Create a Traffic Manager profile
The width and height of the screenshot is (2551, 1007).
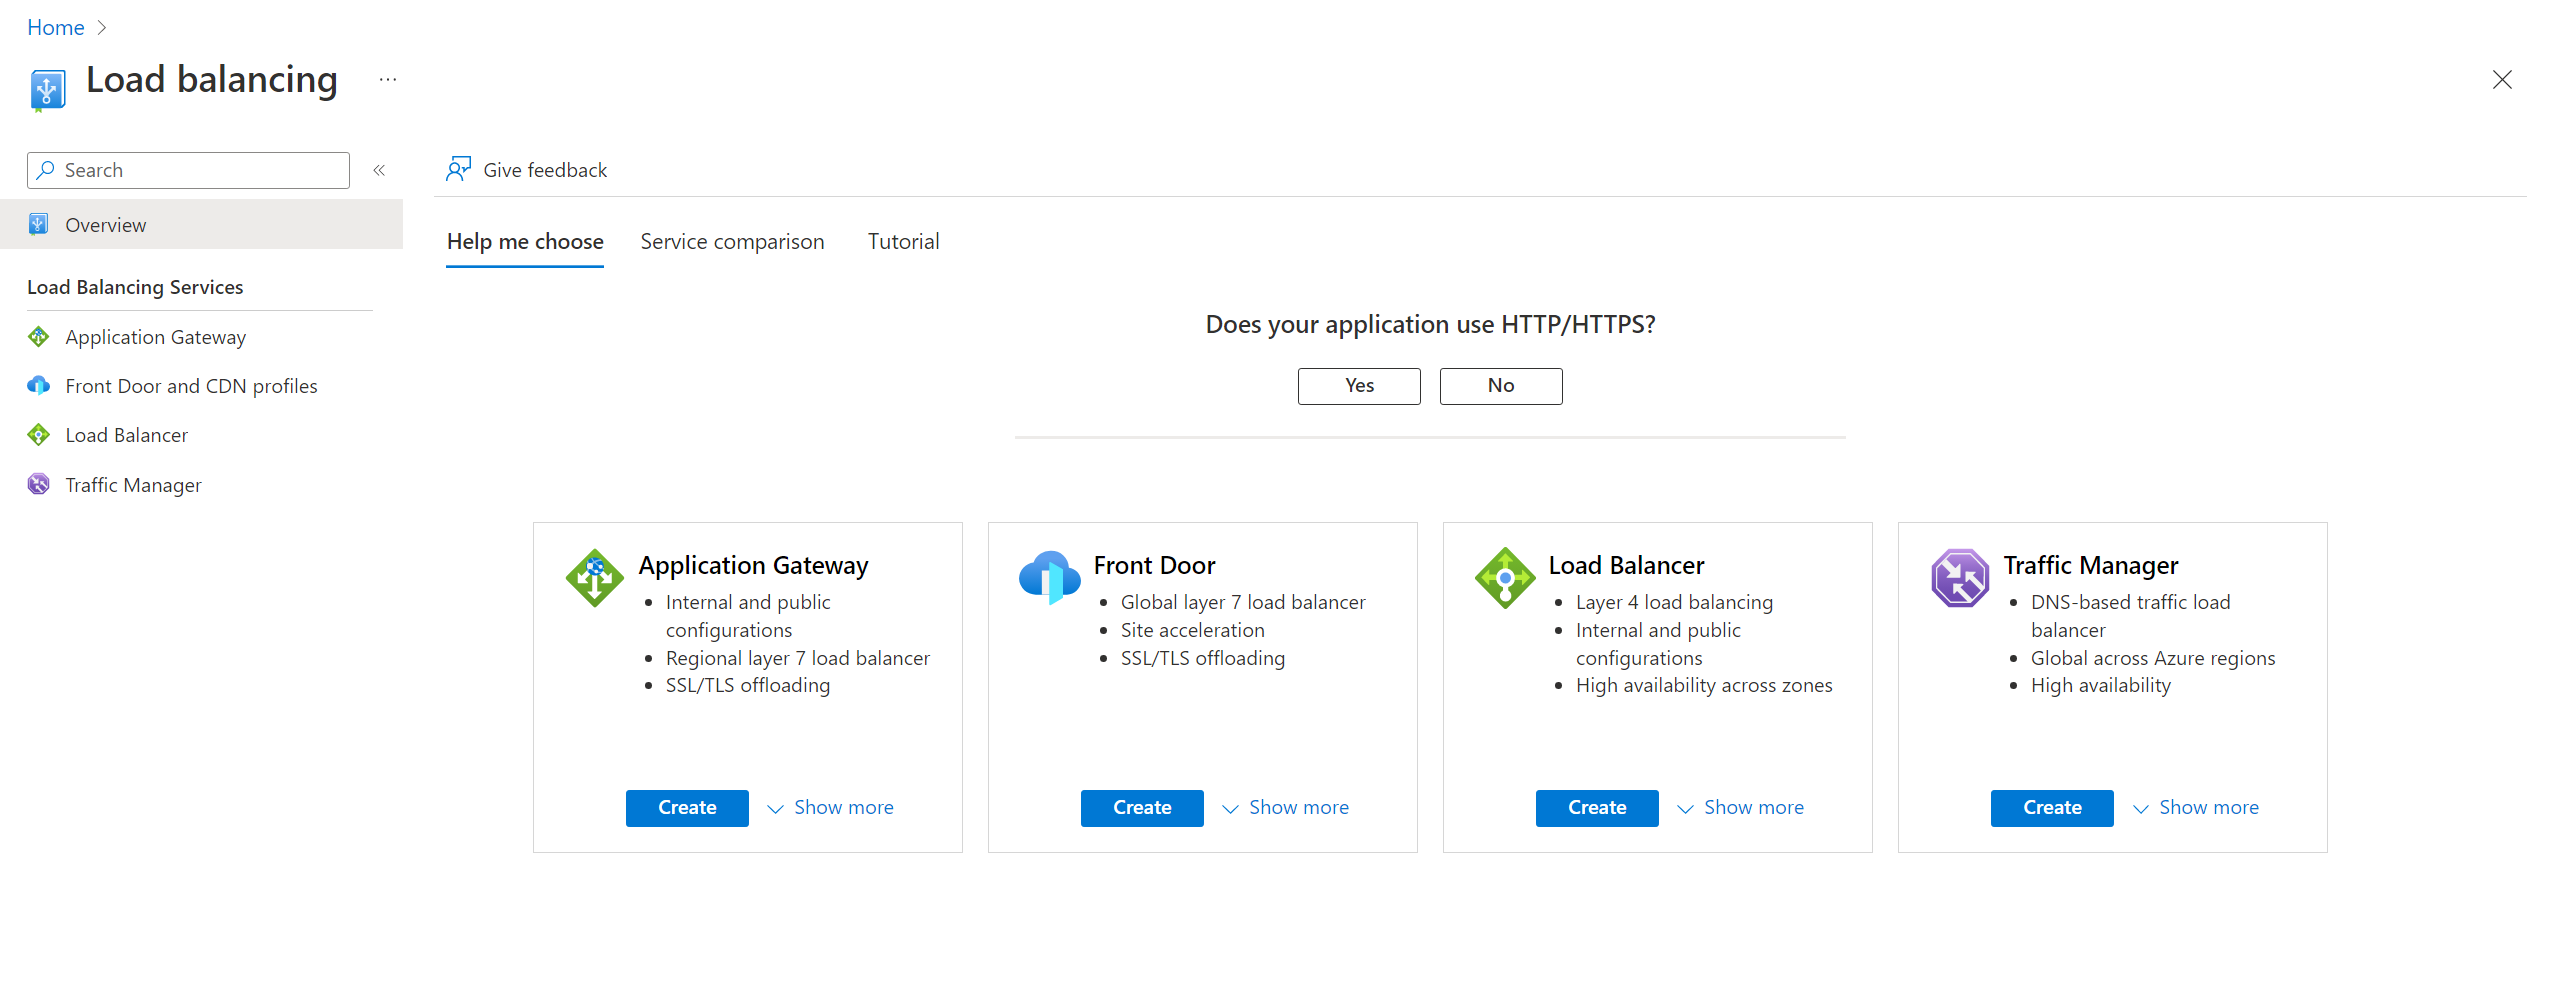[x=2052, y=808]
